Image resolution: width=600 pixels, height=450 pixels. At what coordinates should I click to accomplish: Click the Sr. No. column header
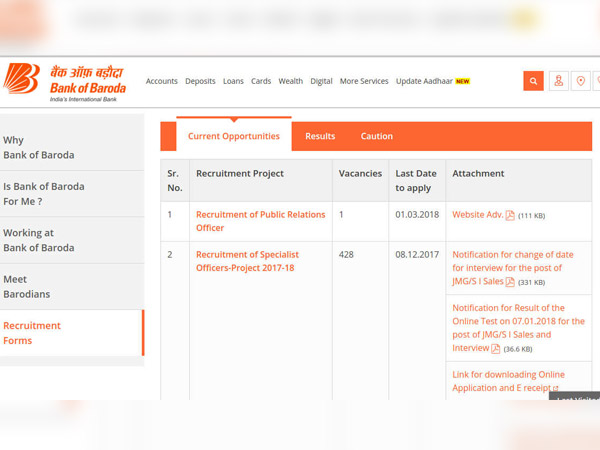[x=174, y=181]
